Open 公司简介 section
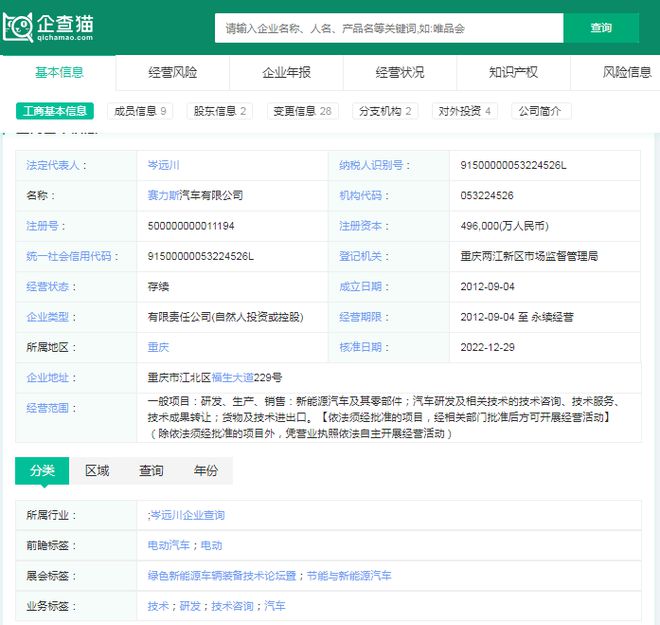The width and height of the screenshot is (660, 625). (540, 111)
